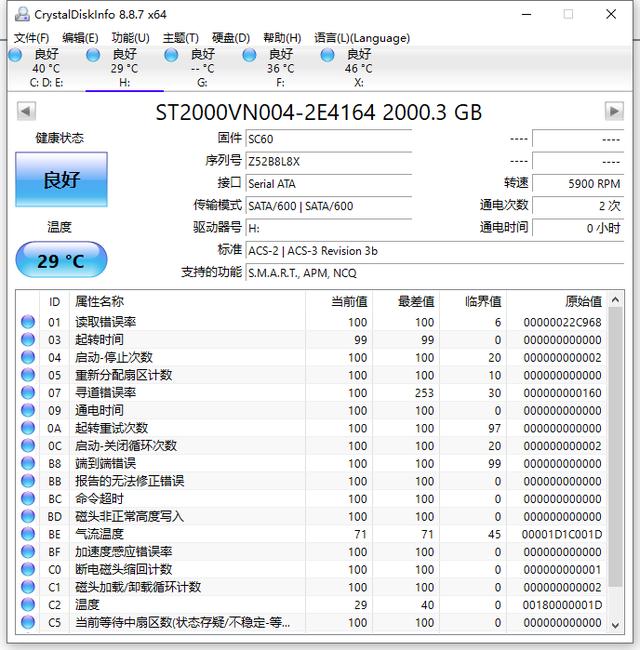The height and width of the screenshot is (650, 640).
Task: Click status orb for attribute BC 命令超时
Action: coord(28,498)
